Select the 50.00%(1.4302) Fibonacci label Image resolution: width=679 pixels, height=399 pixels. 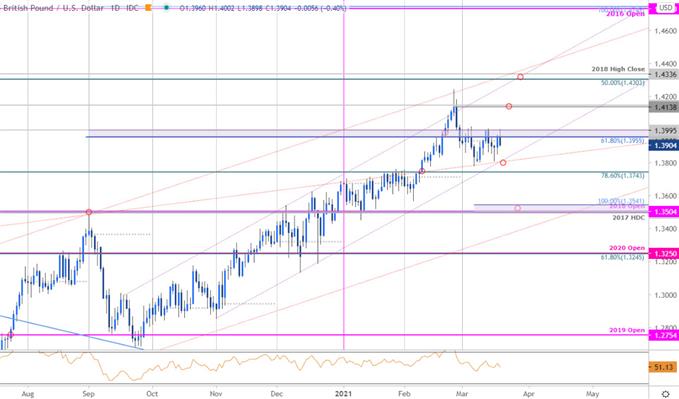click(x=622, y=83)
